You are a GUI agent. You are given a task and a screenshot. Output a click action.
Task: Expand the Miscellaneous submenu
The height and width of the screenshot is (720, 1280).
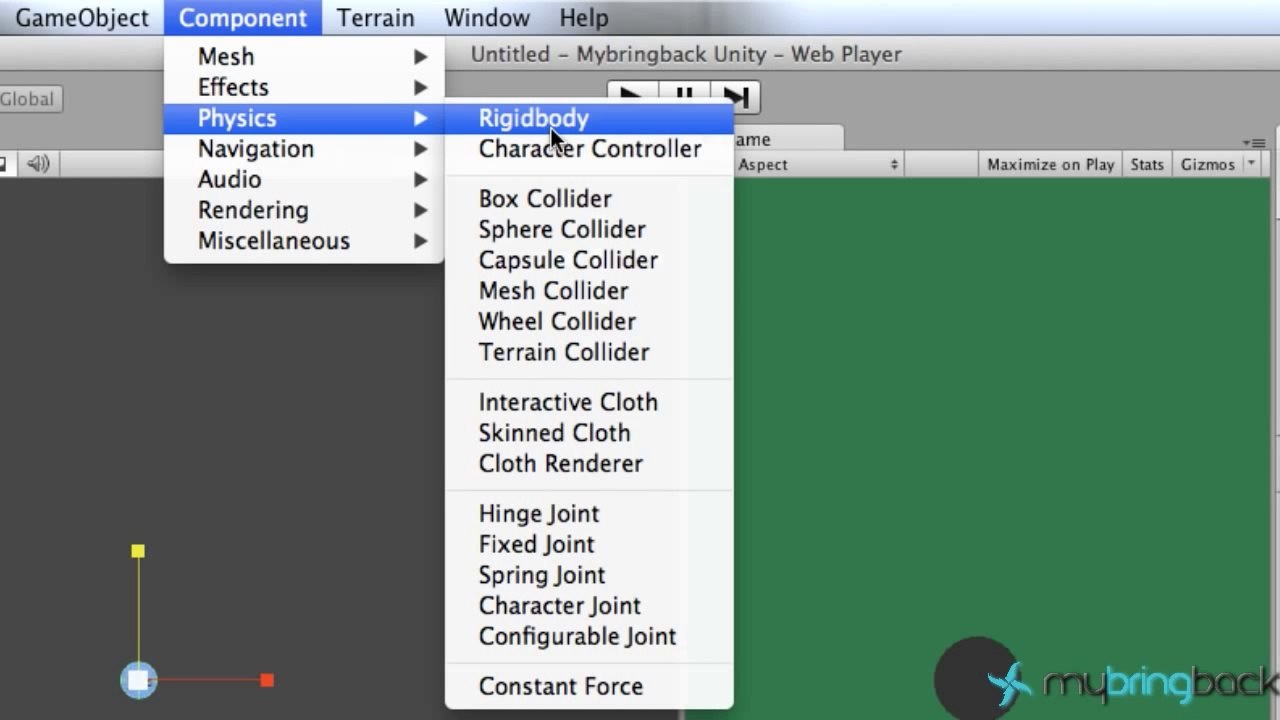point(304,241)
